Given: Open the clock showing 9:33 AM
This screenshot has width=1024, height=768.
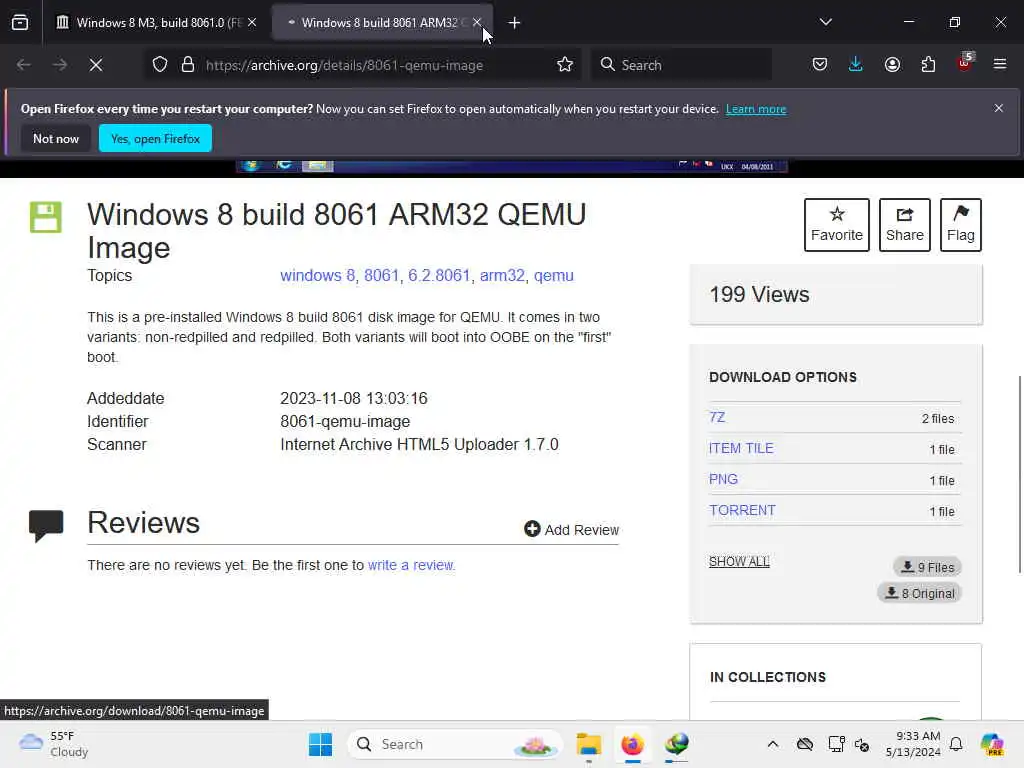Looking at the screenshot, I should [x=913, y=744].
